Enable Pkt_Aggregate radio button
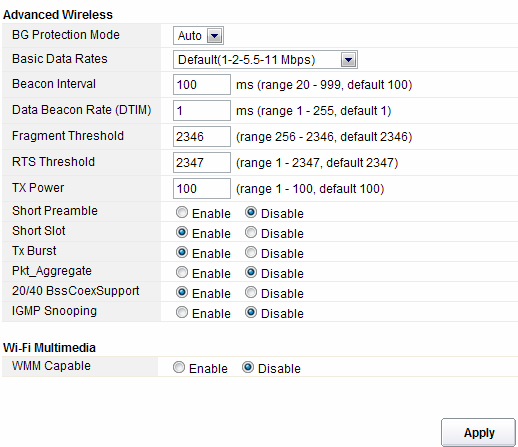 [182, 272]
